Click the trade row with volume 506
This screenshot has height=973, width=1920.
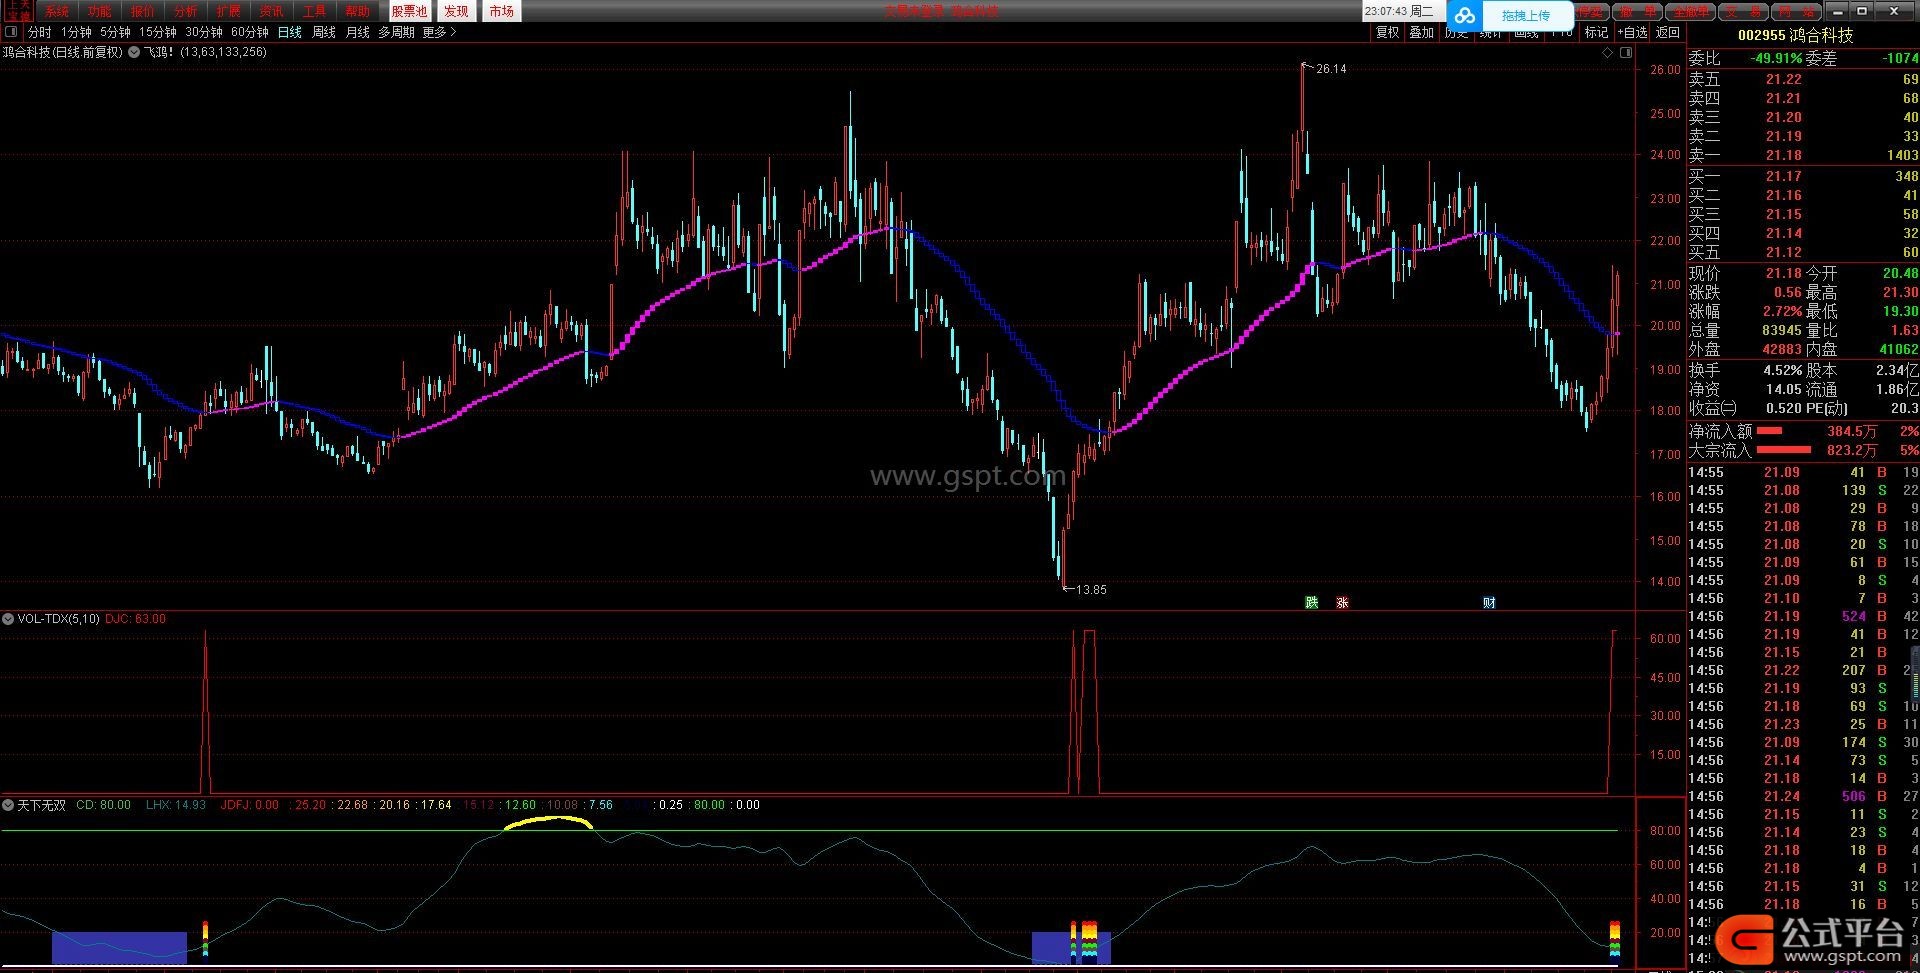click(1803, 797)
